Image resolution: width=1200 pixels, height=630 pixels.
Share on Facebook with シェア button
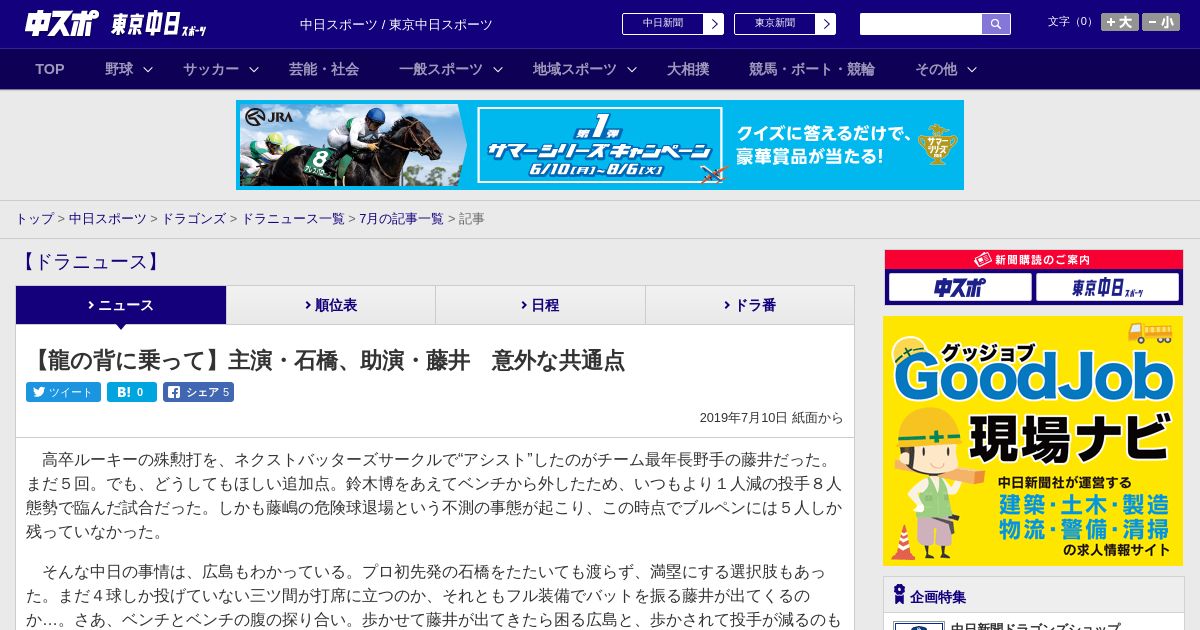click(x=199, y=392)
